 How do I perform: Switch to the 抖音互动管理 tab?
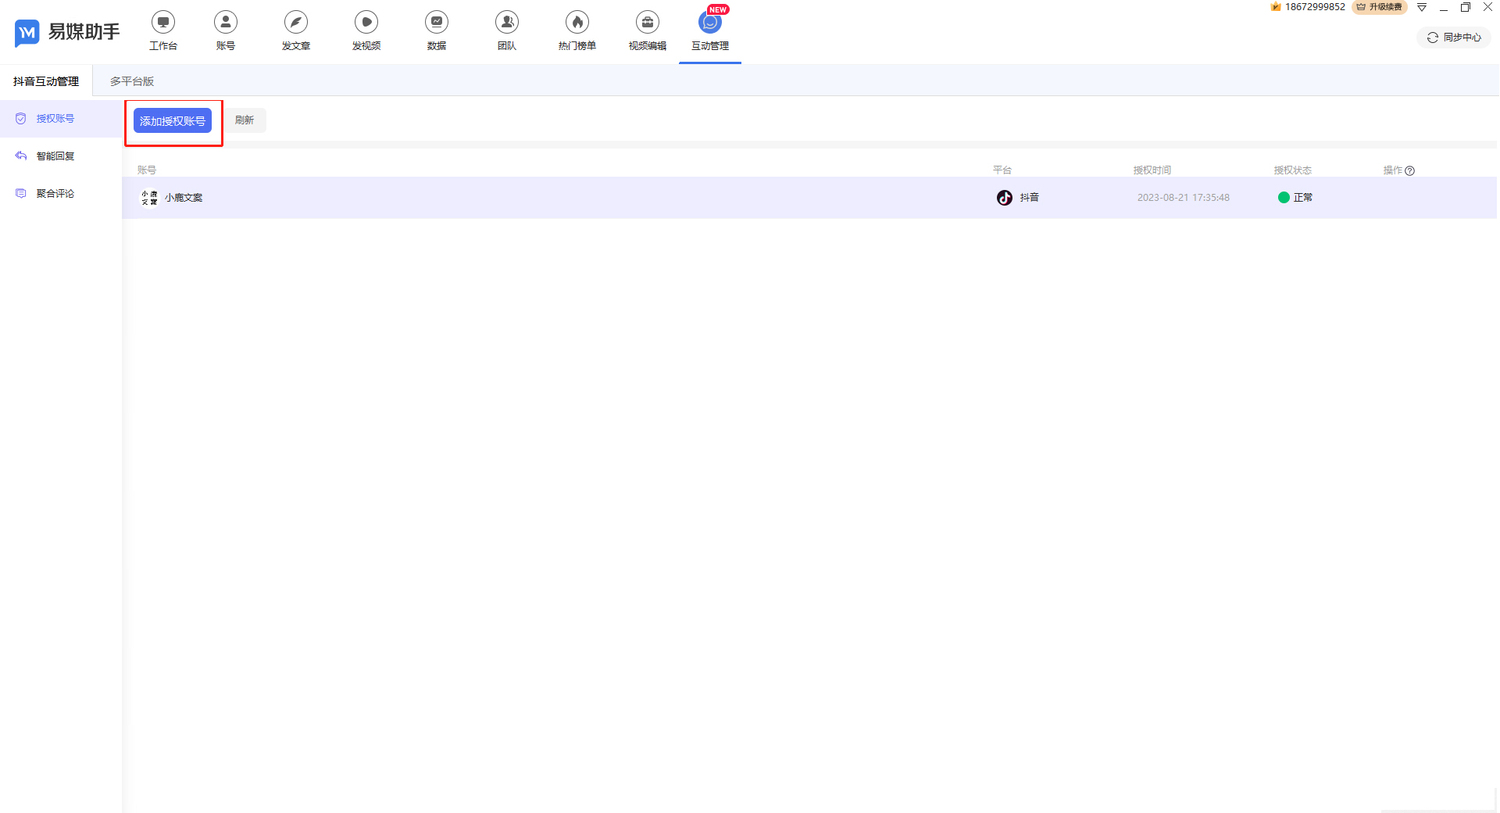tap(46, 81)
